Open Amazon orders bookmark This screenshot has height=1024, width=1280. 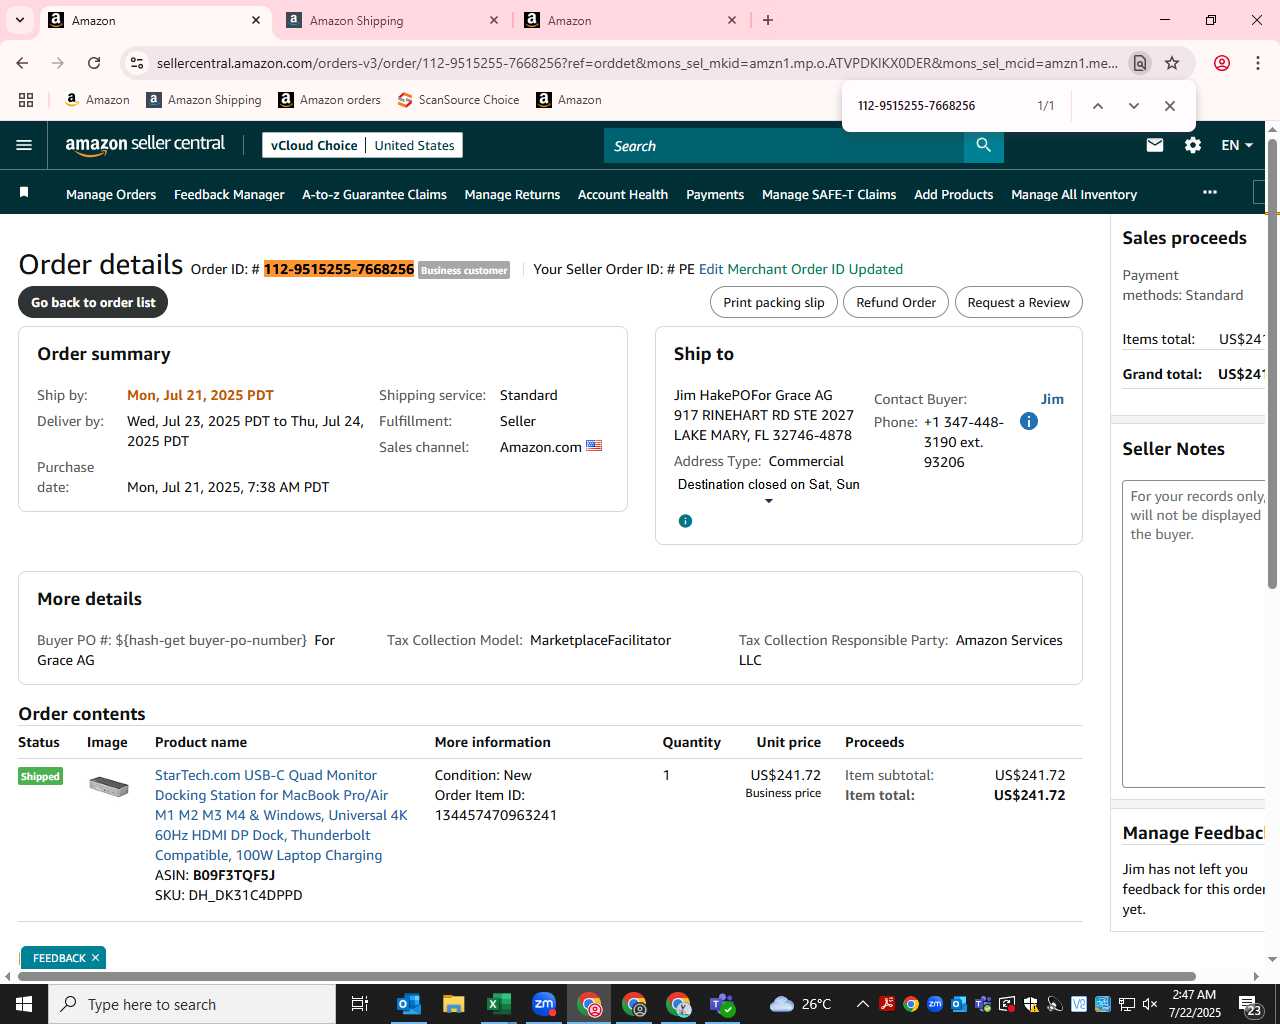click(x=329, y=100)
